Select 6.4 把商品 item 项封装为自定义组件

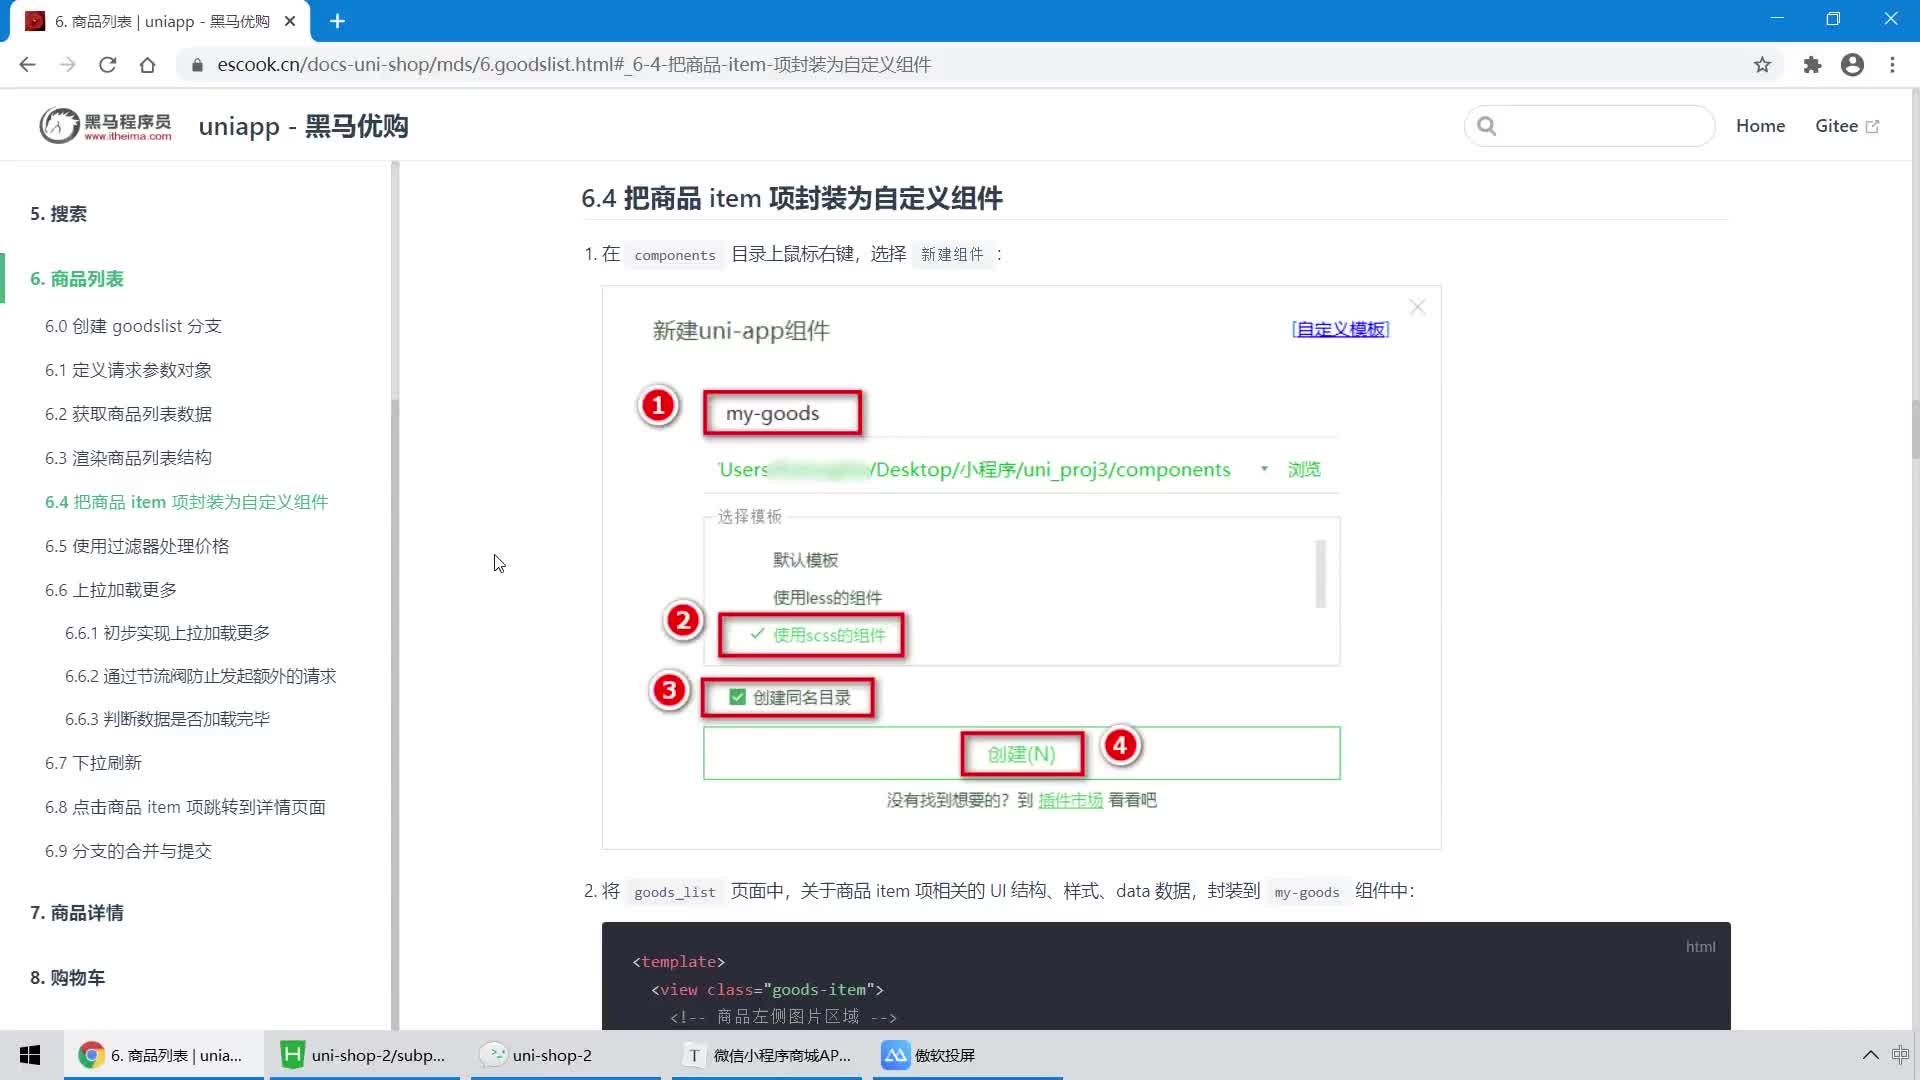[x=186, y=502]
